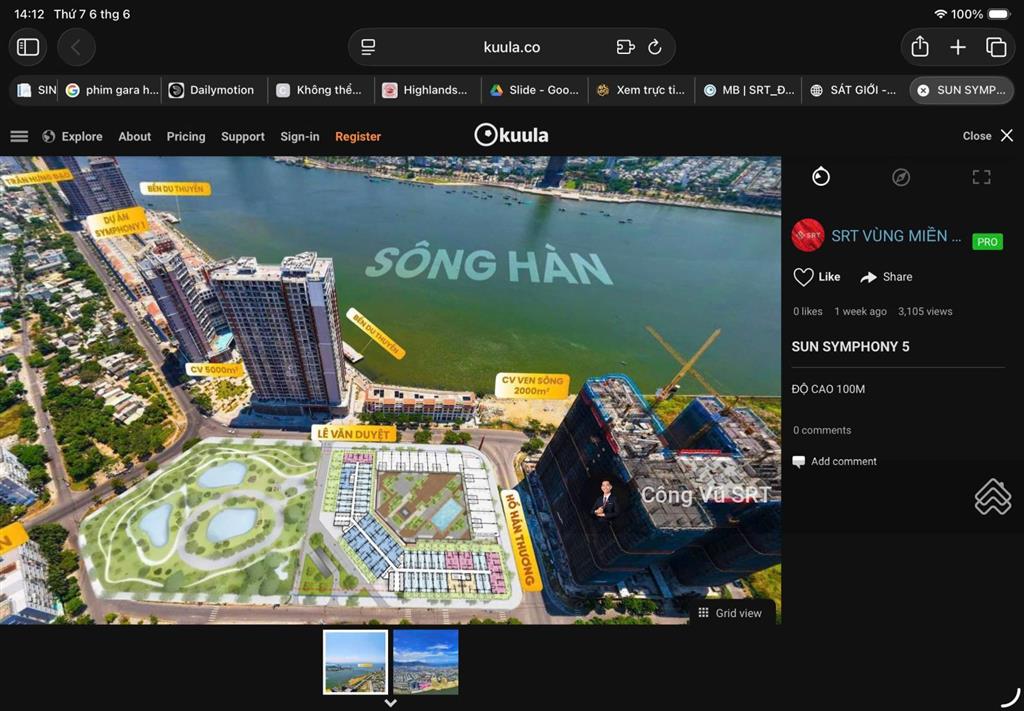The width and height of the screenshot is (1024, 711).
Task: Toggle auto-rotation of the panorama
Action: click(820, 176)
